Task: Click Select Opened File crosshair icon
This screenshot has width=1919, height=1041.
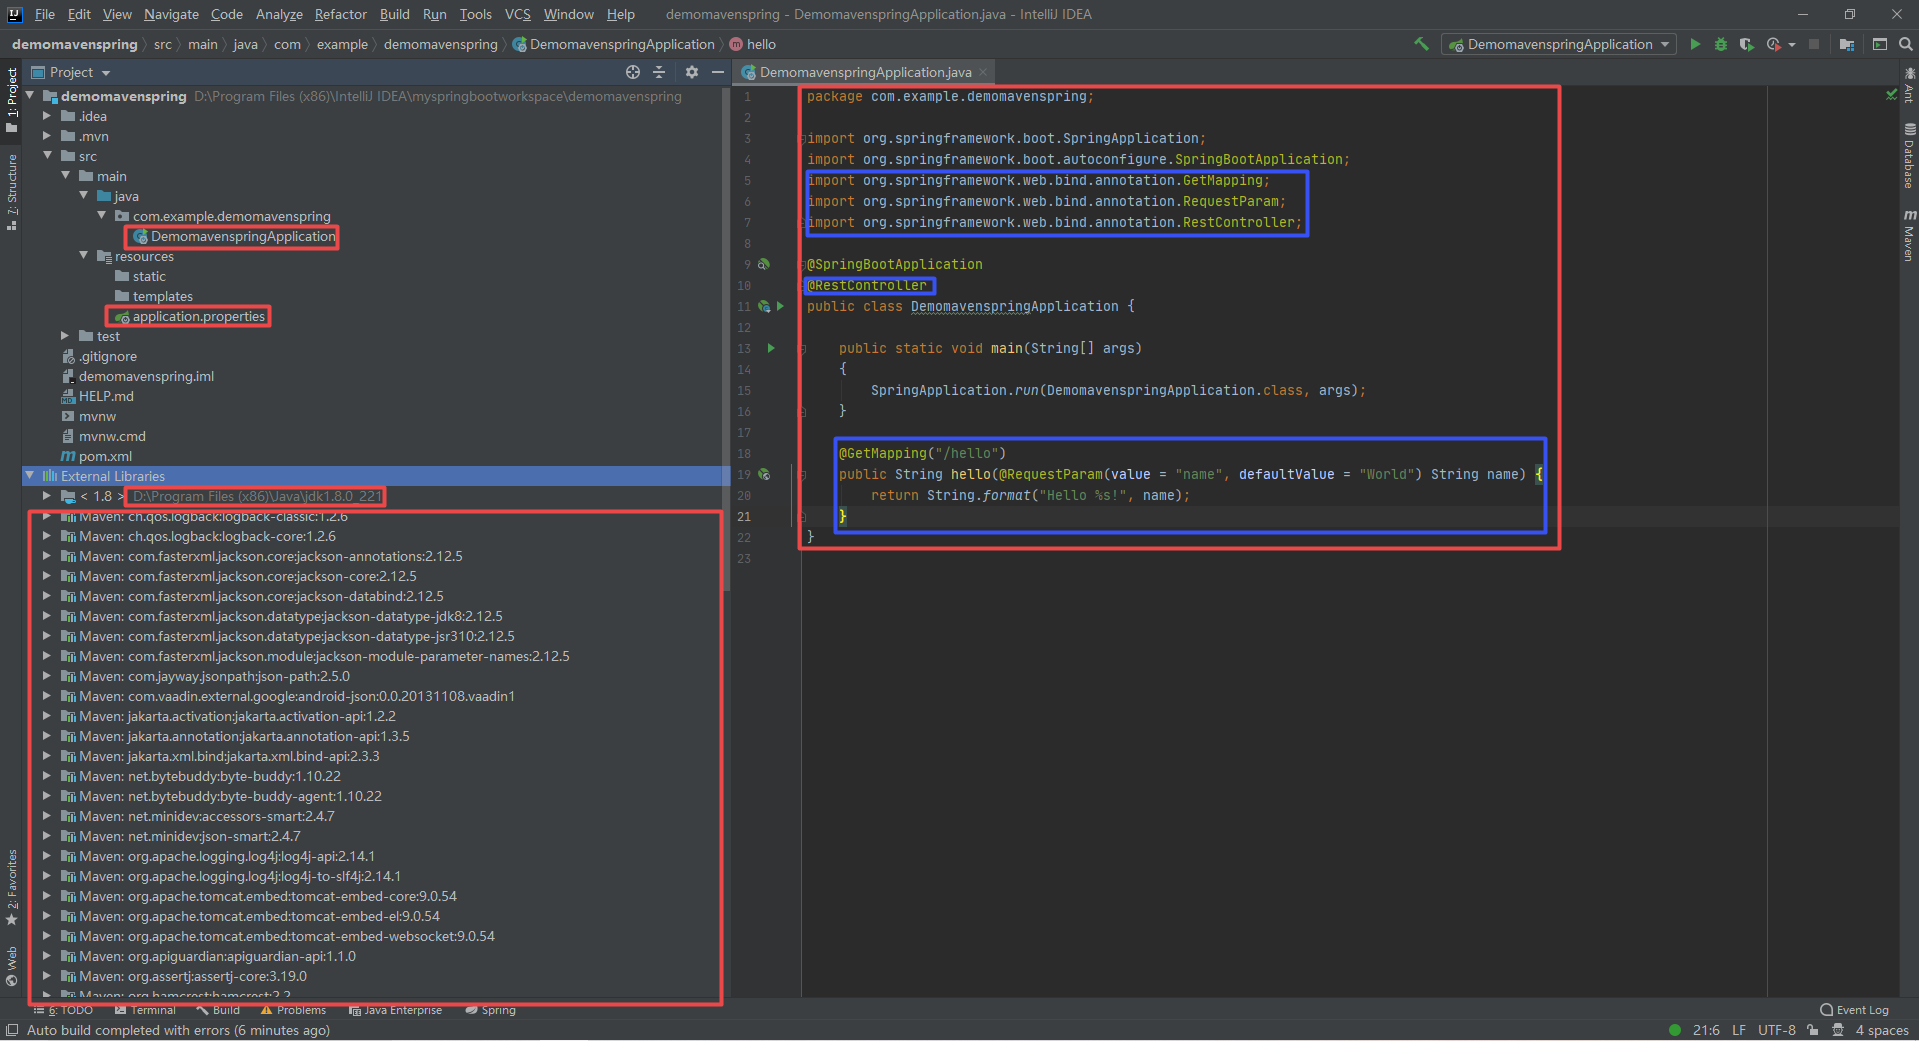Action: click(x=632, y=72)
